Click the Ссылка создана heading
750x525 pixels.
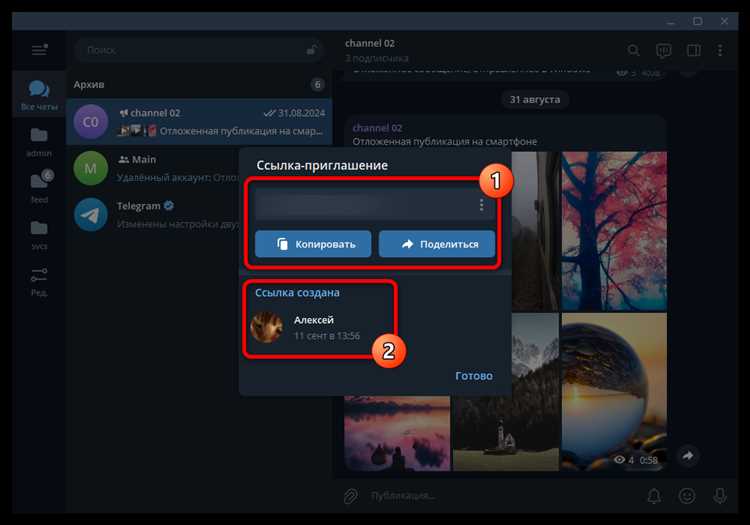click(x=297, y=293)
